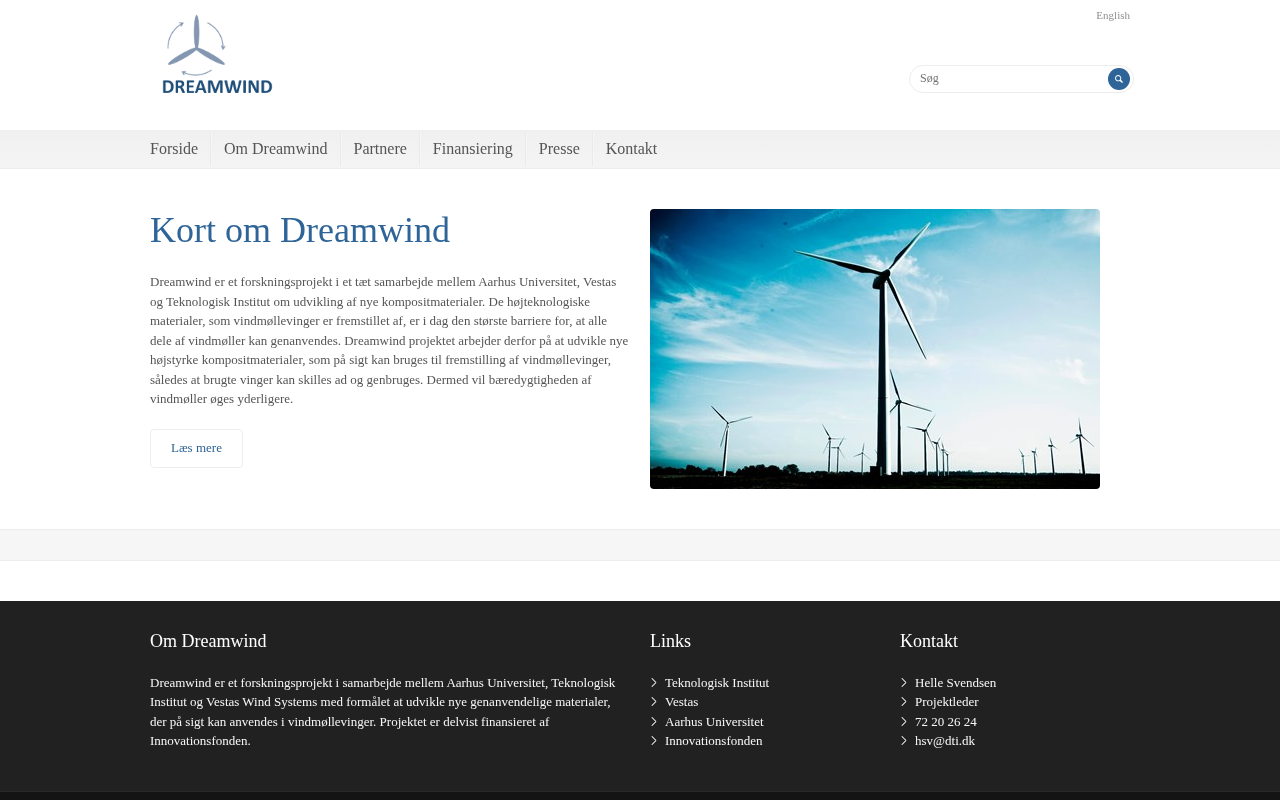
Task: Open the Forside menu item
Action: coord(174,149)
